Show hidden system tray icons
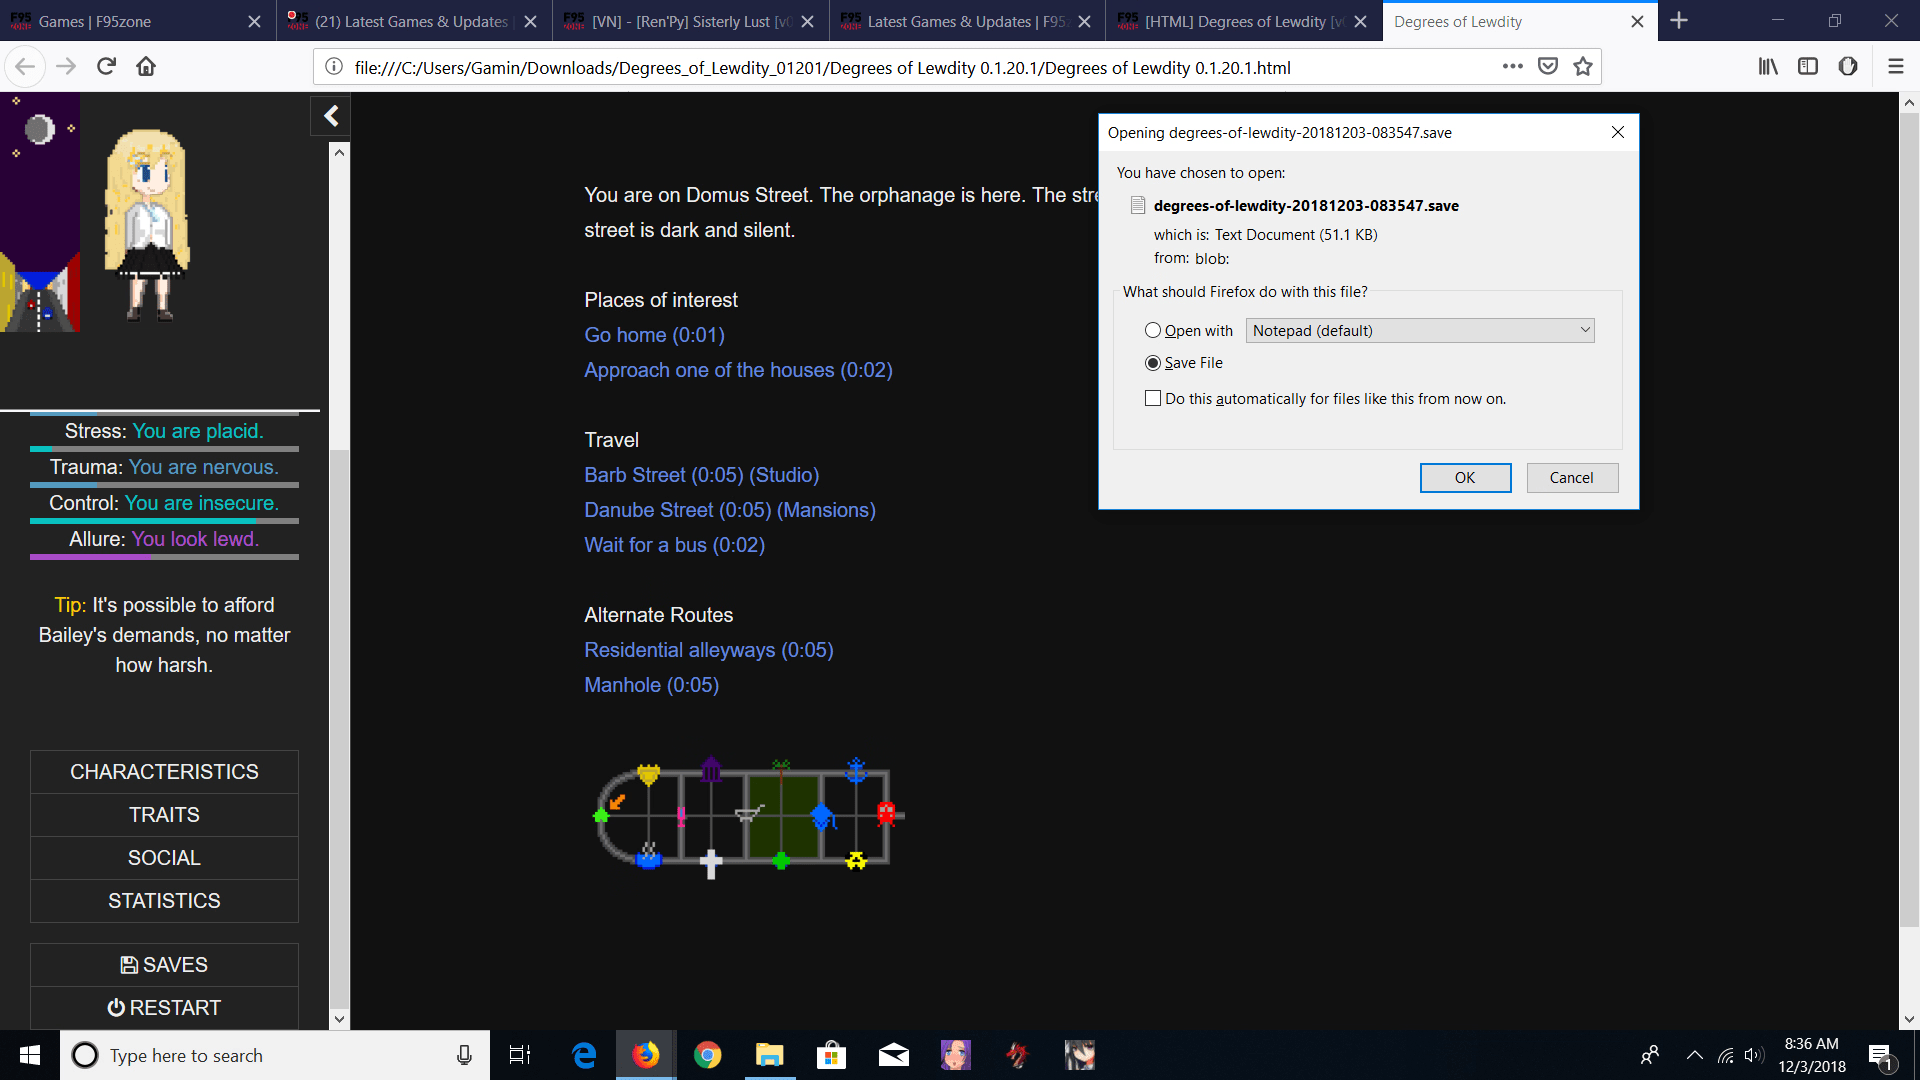This screenshot has width=1920, height=1080. pyautogui.click(x=1694, y=1055)
